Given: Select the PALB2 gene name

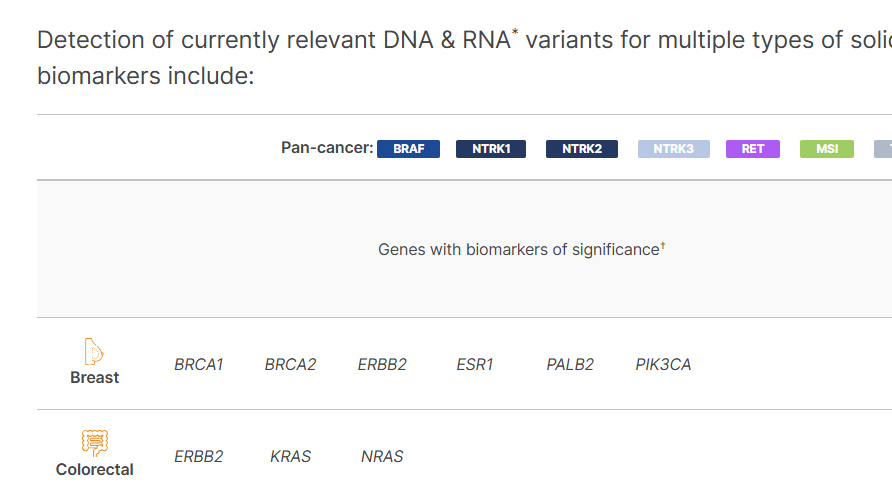Looking at the screenshot, I should [570, 365].
